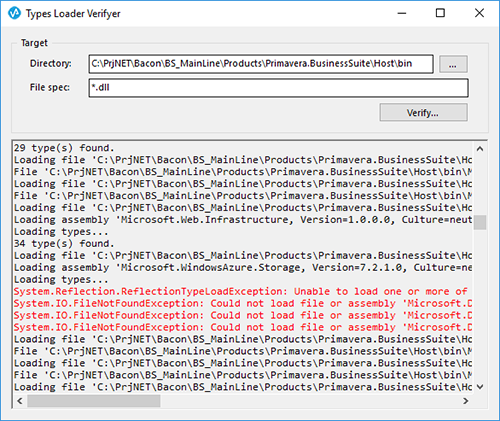
Task: Click the 'Target' group label
Action: click(34, 43)
